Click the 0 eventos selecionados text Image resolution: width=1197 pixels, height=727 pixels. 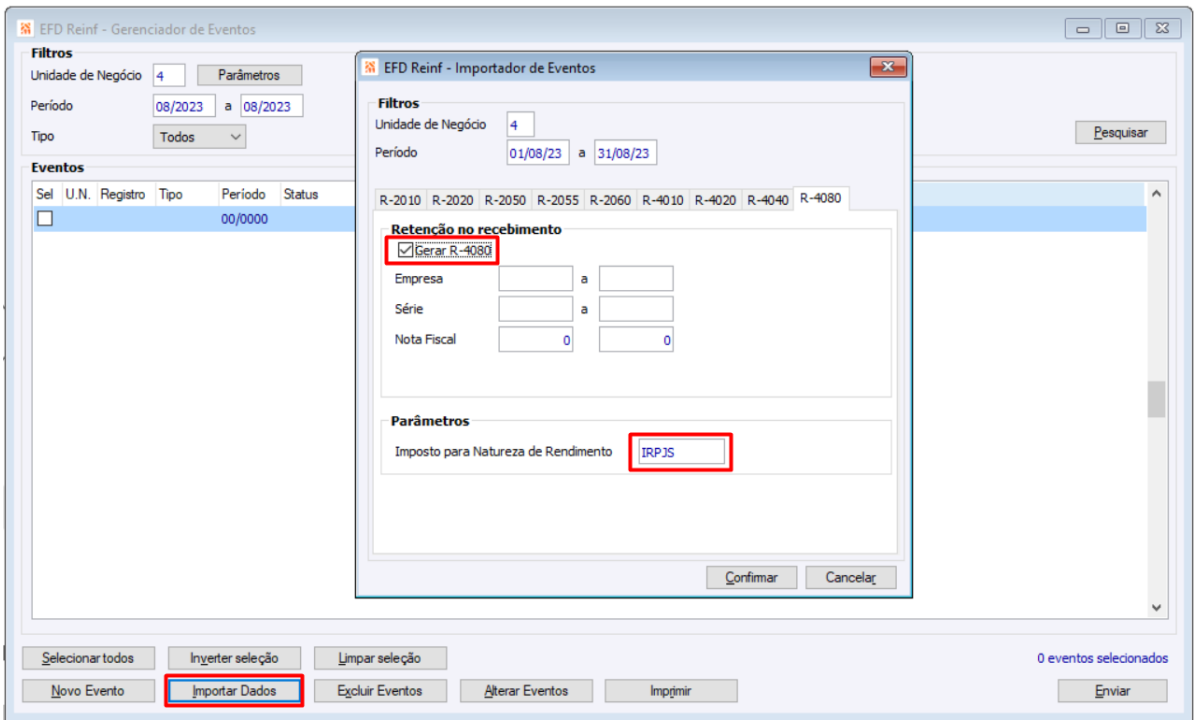1102,658
